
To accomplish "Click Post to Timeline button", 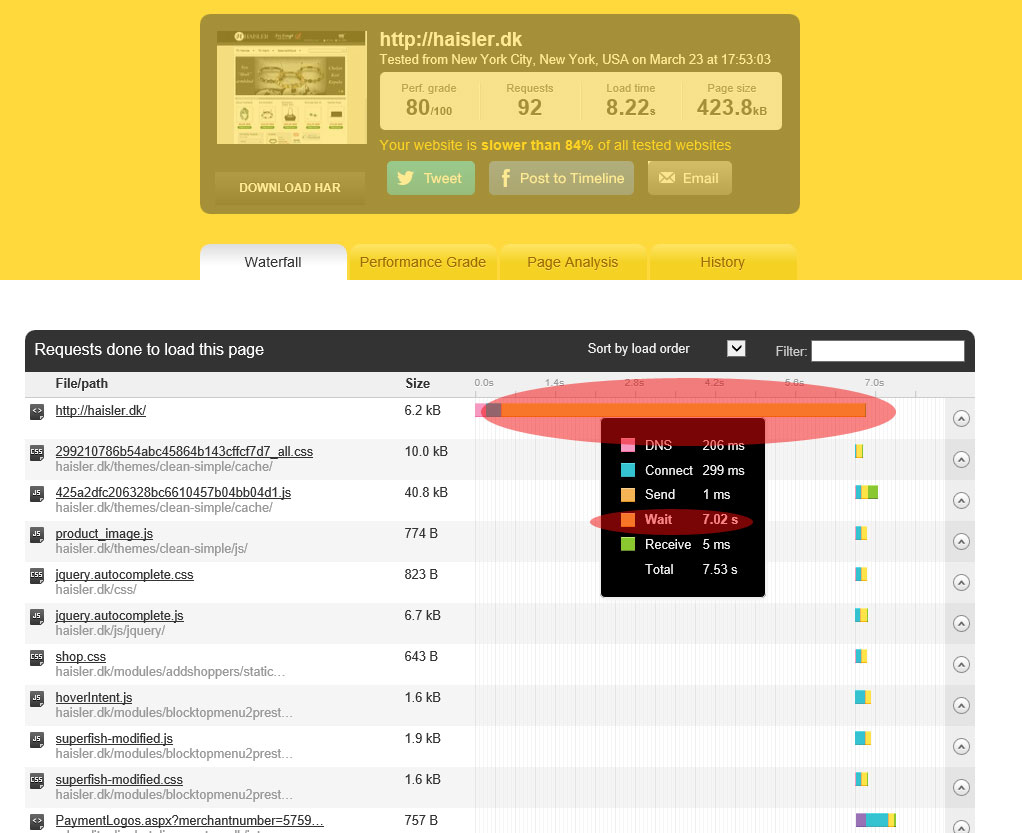I will 561,178.
